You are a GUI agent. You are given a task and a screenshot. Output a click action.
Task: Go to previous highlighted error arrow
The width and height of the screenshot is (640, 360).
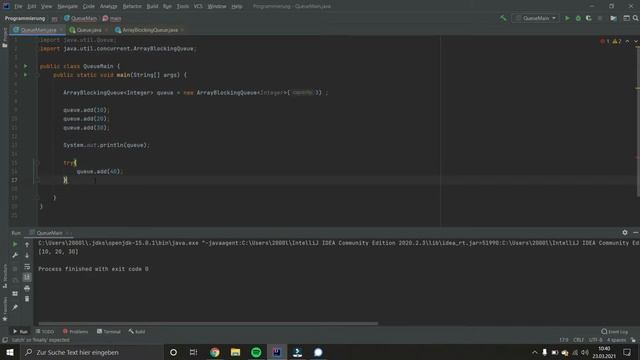coord(627,41)
